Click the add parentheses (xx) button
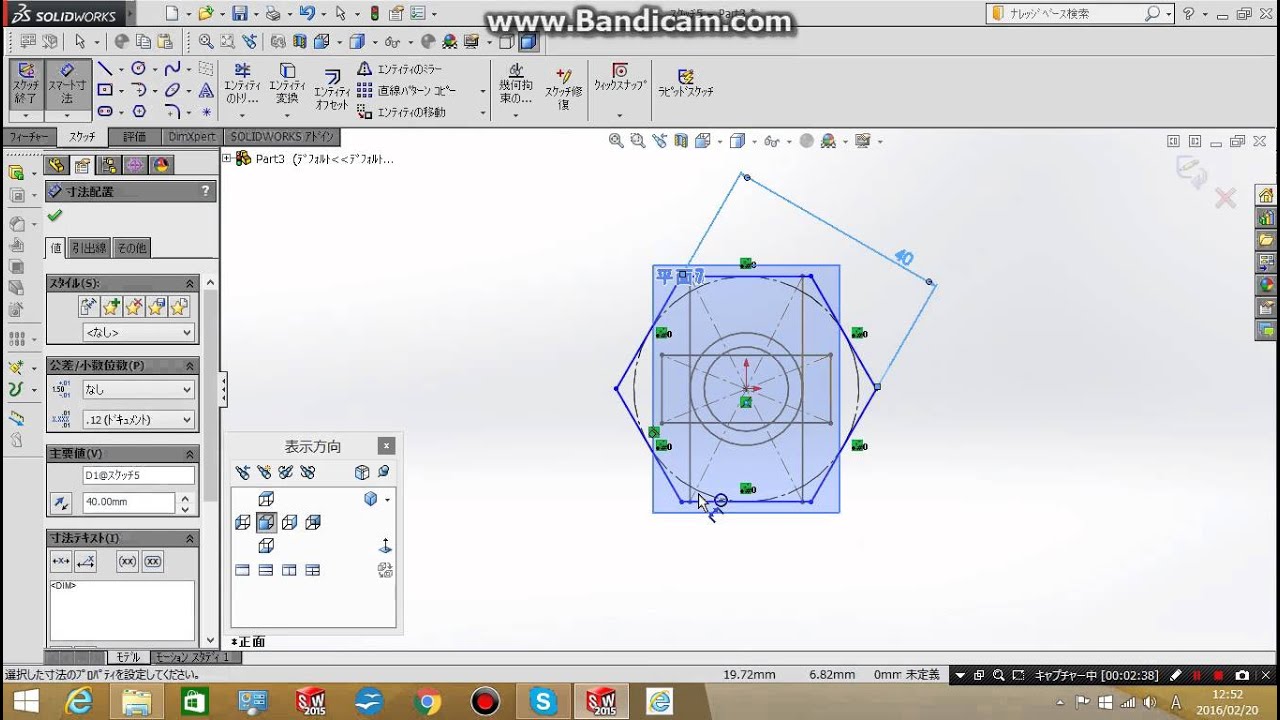This screenshot has height=720, width=1280. coord(127,561)
